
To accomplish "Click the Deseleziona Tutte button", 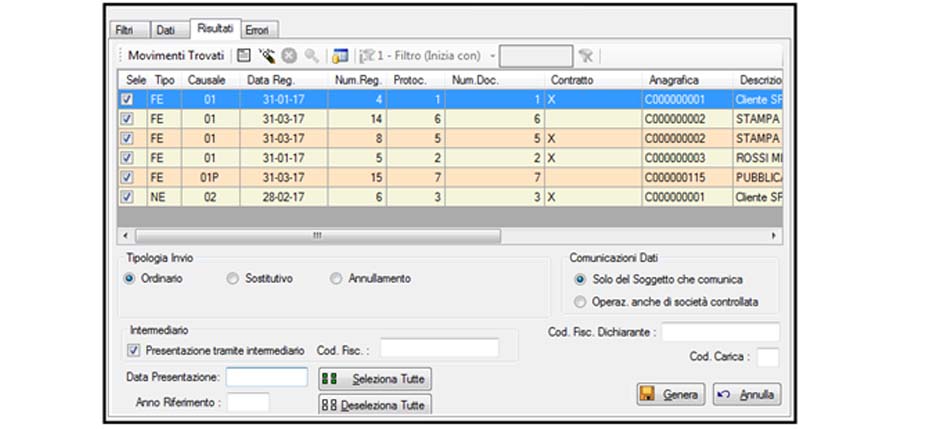I will coord(375,405).
